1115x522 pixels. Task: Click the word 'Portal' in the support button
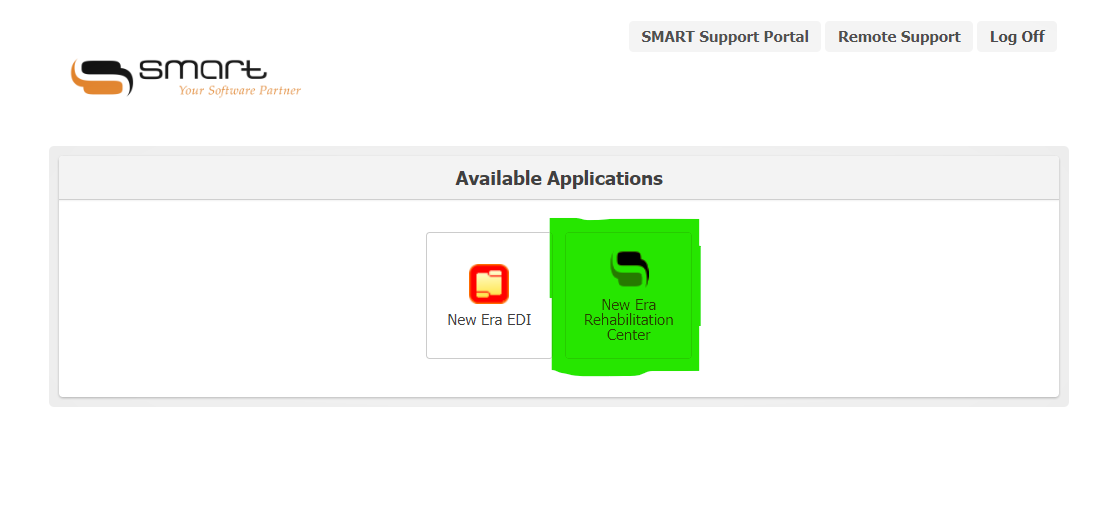point(784,37)
